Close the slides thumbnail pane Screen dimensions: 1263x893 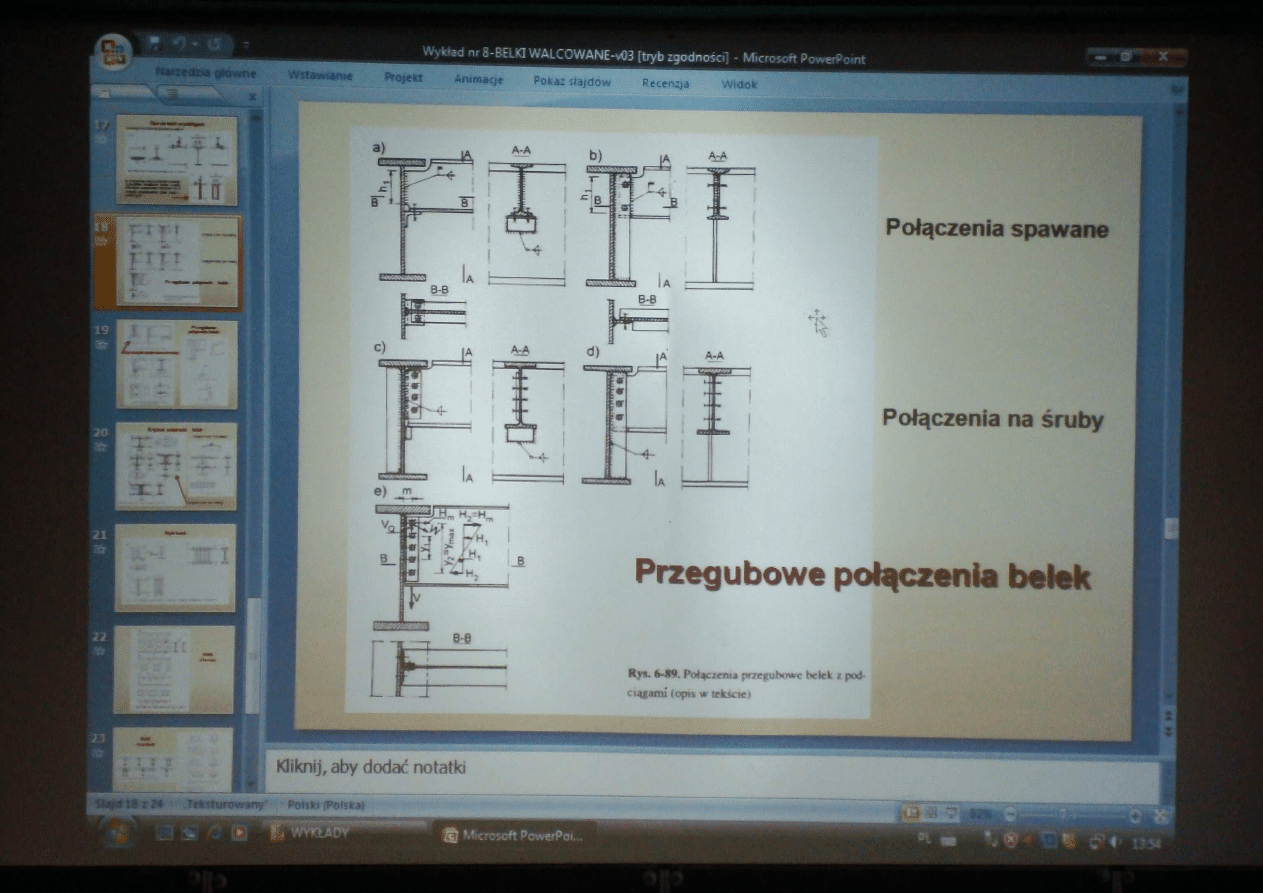[252, 96]
